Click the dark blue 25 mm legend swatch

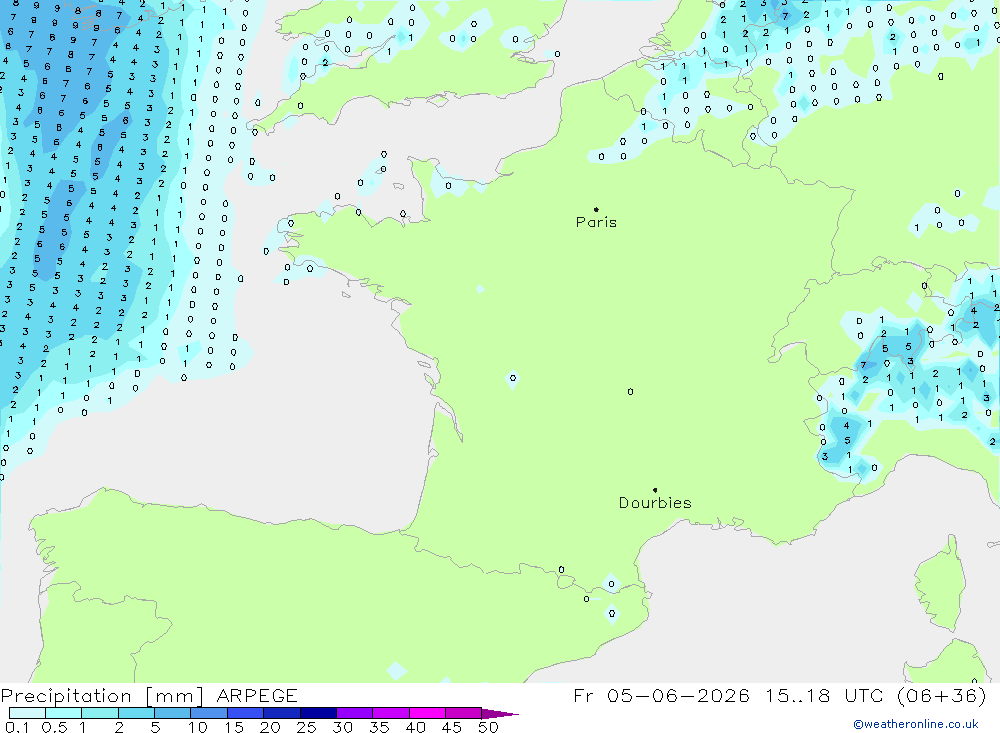[x=318, y=713]
